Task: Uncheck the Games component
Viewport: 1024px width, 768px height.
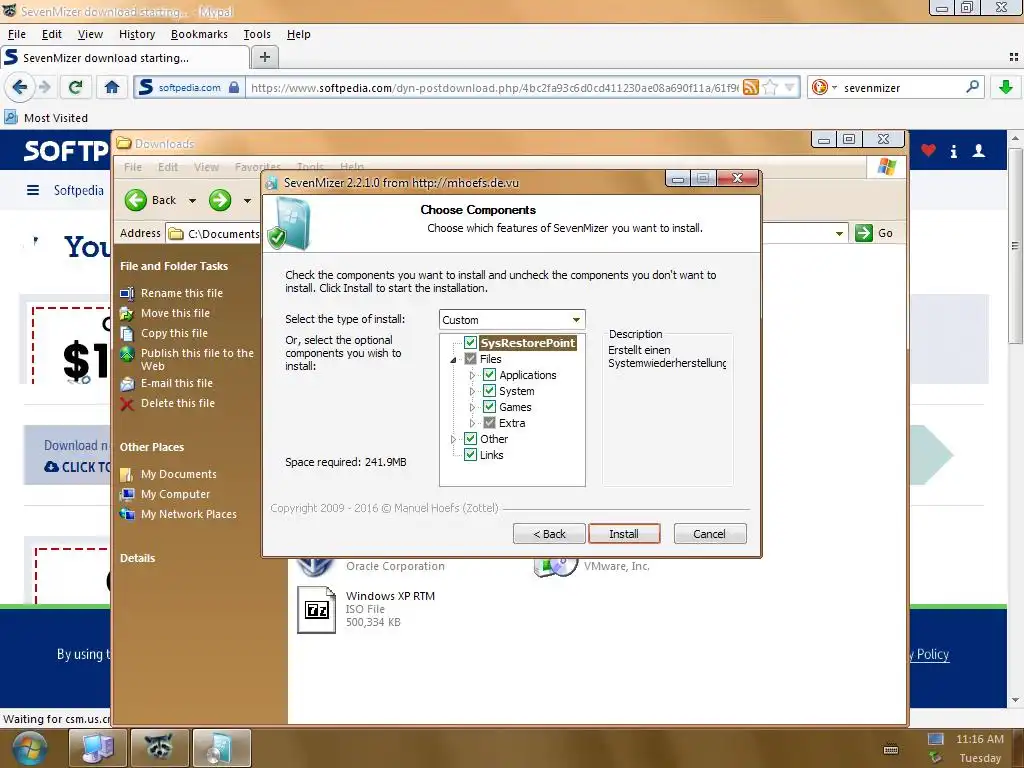Action: [x=489, y=407]
